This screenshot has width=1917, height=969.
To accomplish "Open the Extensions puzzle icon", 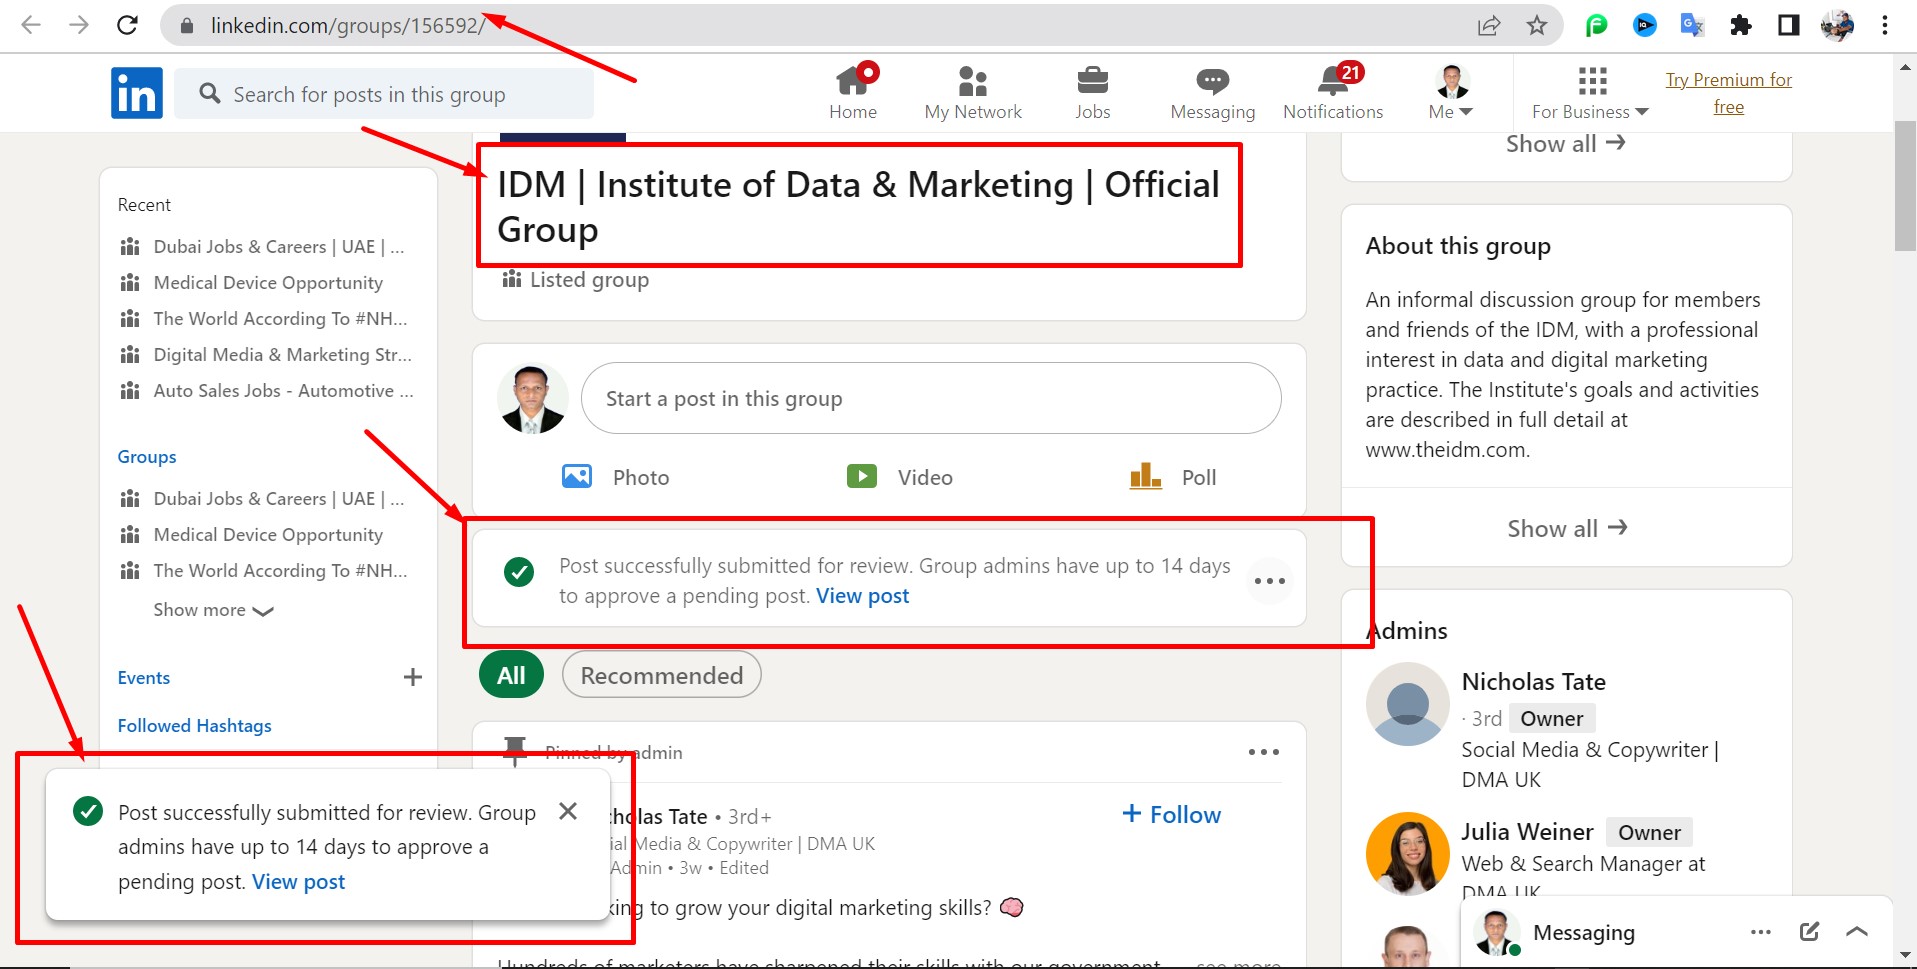I will pos(1741,25).
